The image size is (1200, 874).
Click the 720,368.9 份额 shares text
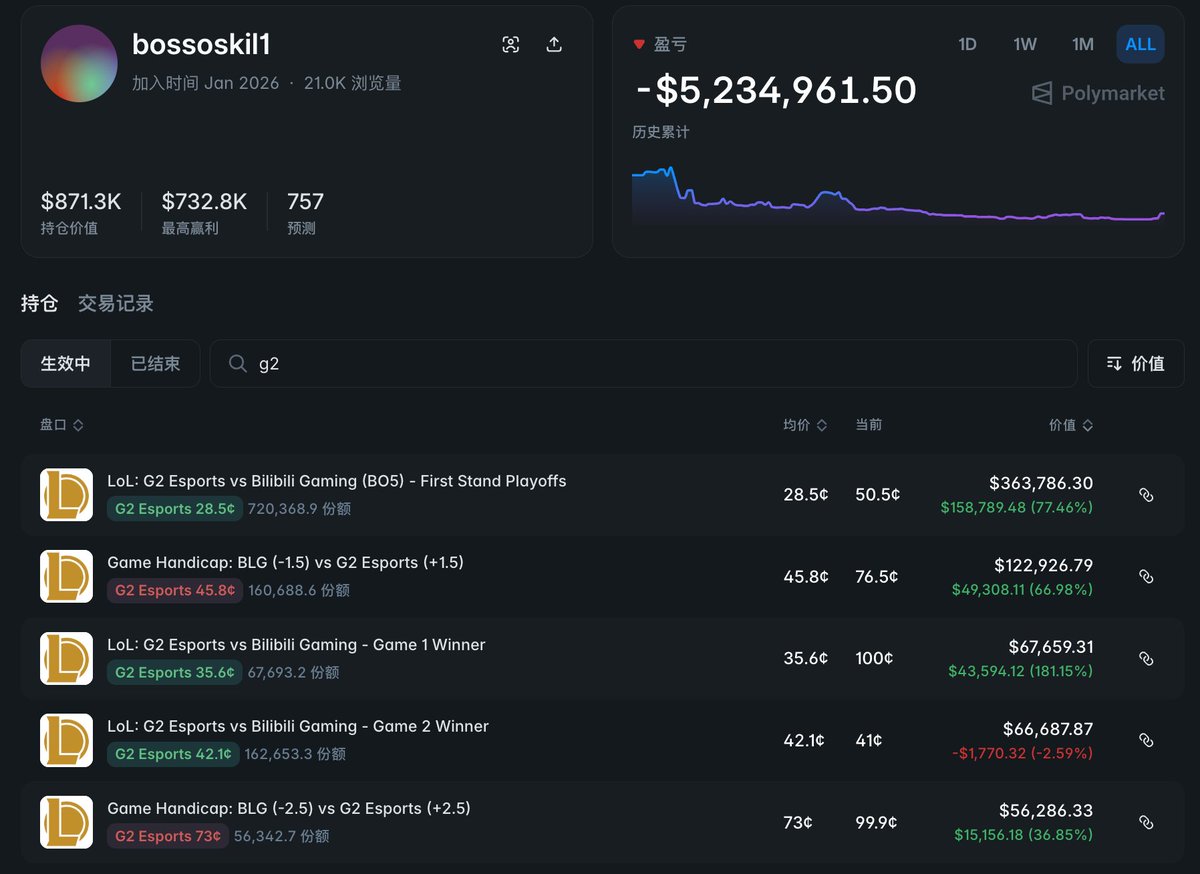click(299, 509)
